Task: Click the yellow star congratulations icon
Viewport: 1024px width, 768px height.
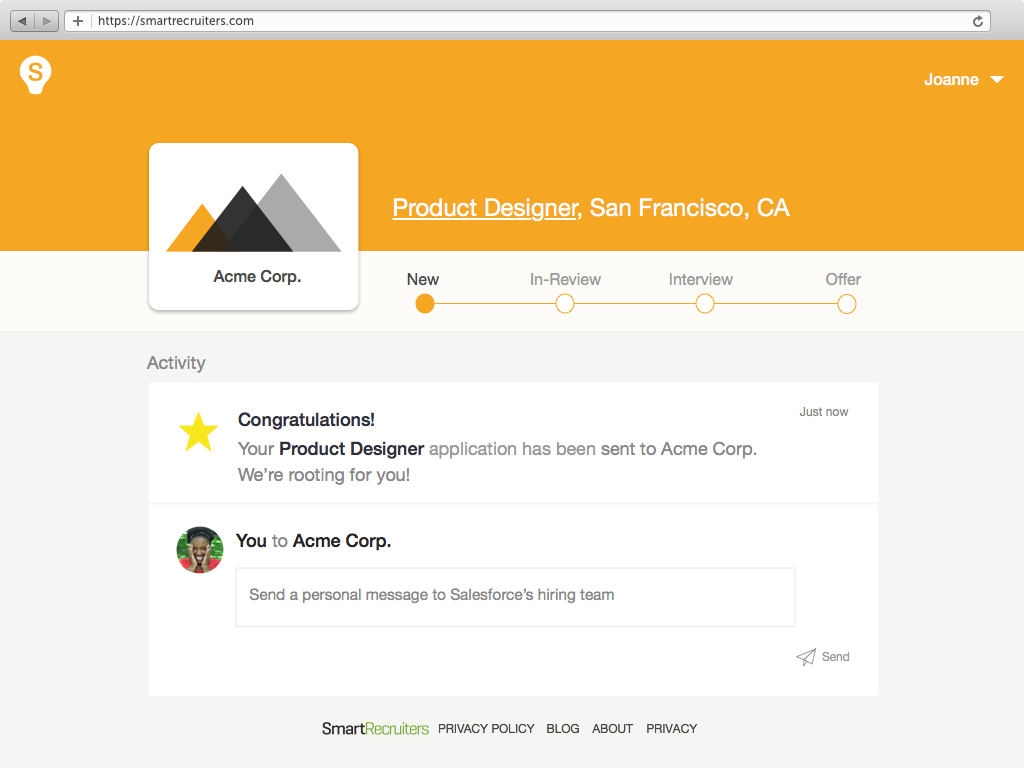Action: click(x=199, y=432)
